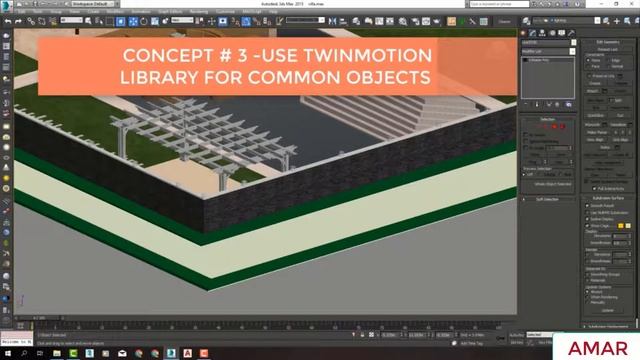Open the Modify command panel tab
The image size is (640, 360).
(533, 33)
